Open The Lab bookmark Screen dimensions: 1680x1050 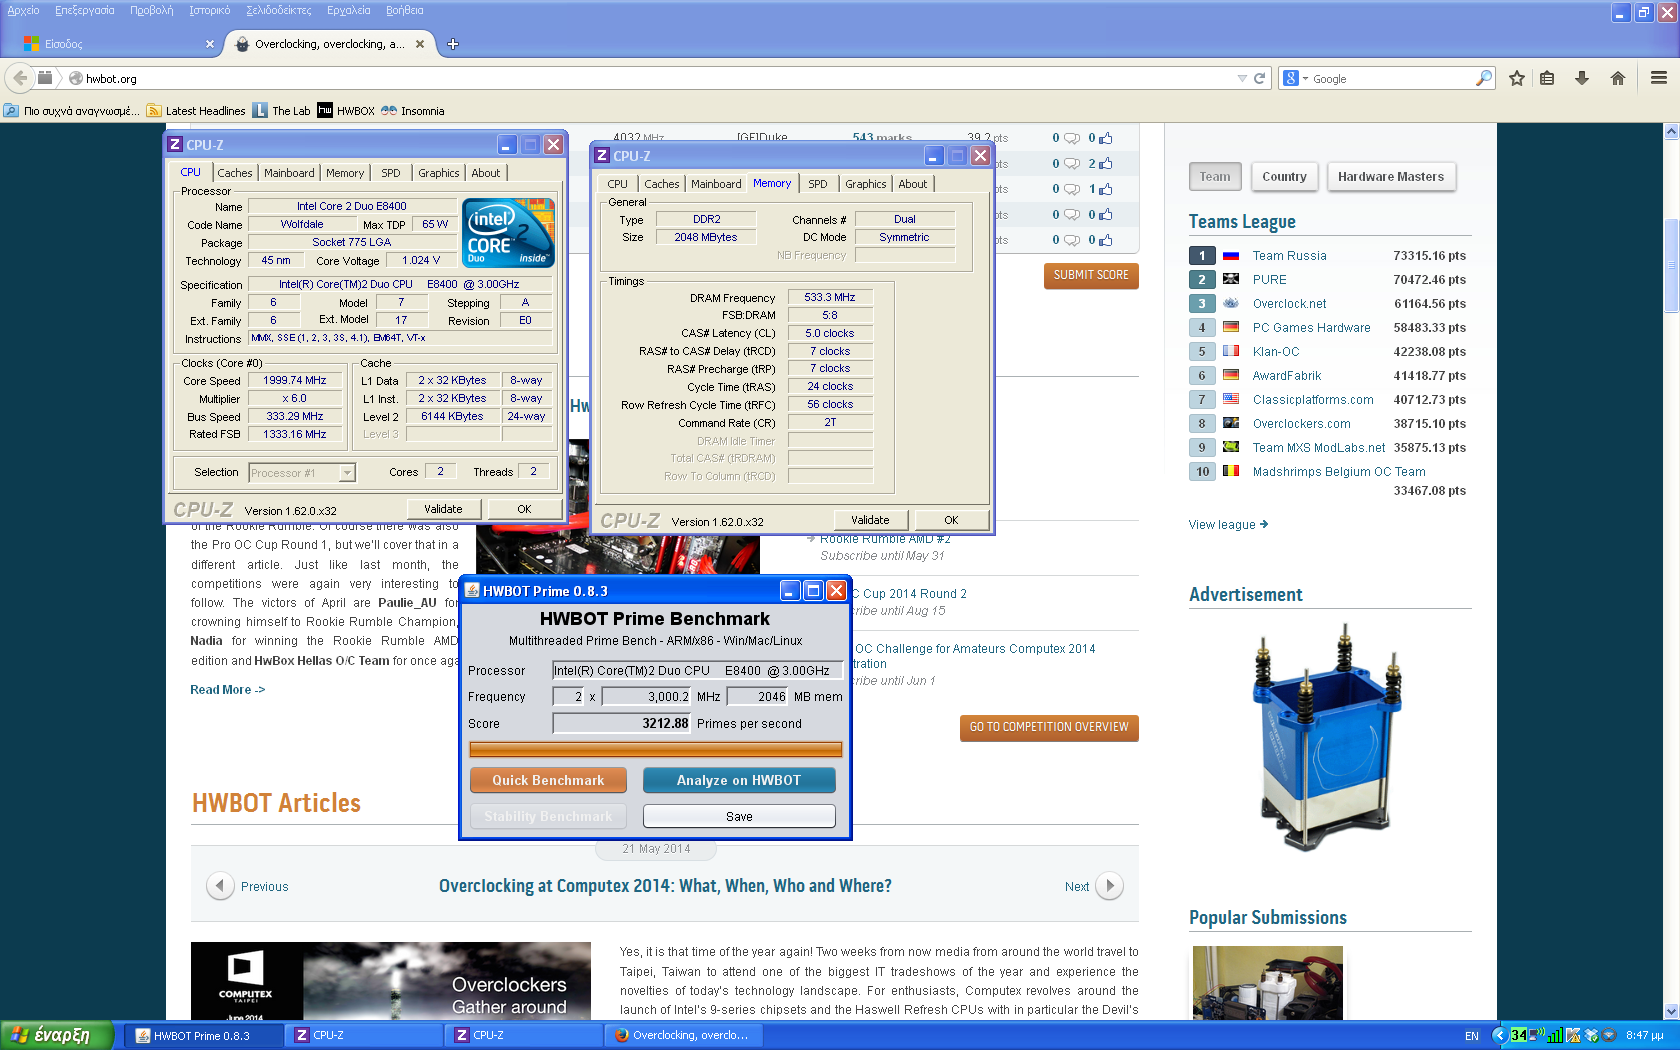(x=282, y=111)
